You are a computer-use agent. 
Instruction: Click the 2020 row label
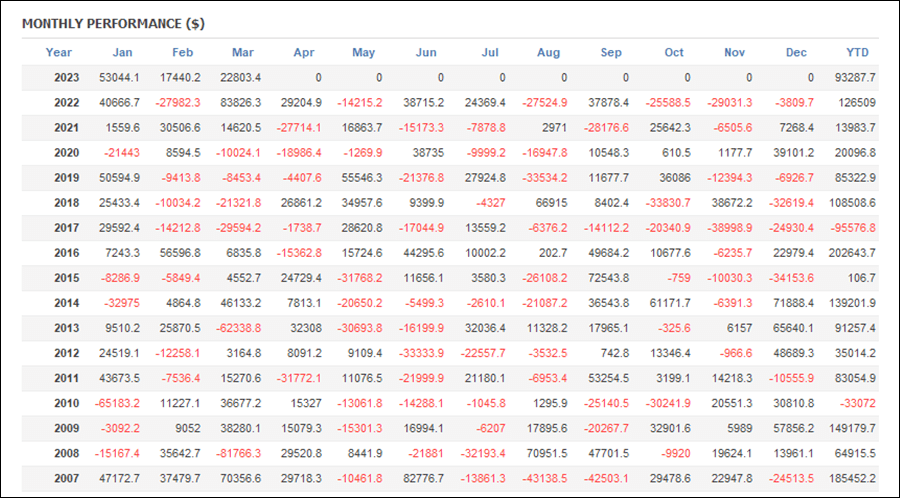[x=67, y=153]
